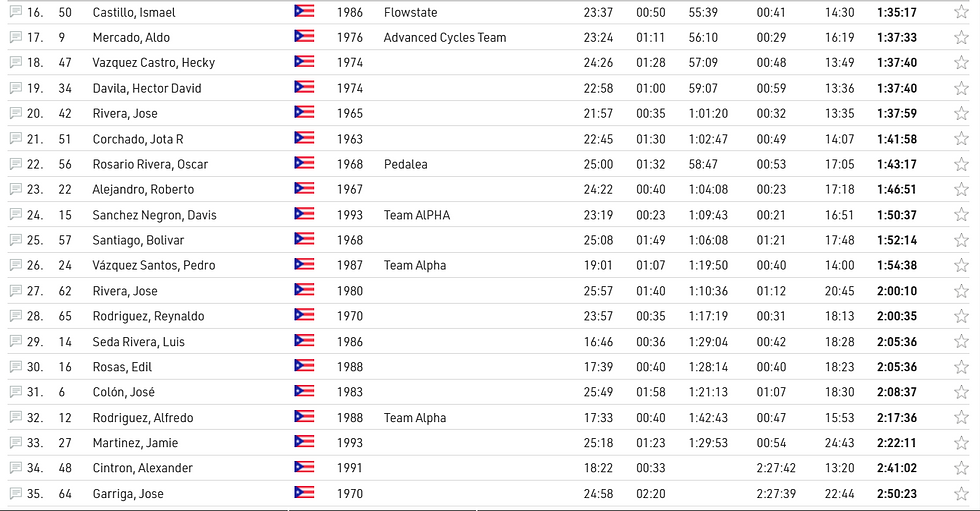Open comment icon for Castillo, Ismael
Screen dimensions: 980x511
click(x=15, y=12)
